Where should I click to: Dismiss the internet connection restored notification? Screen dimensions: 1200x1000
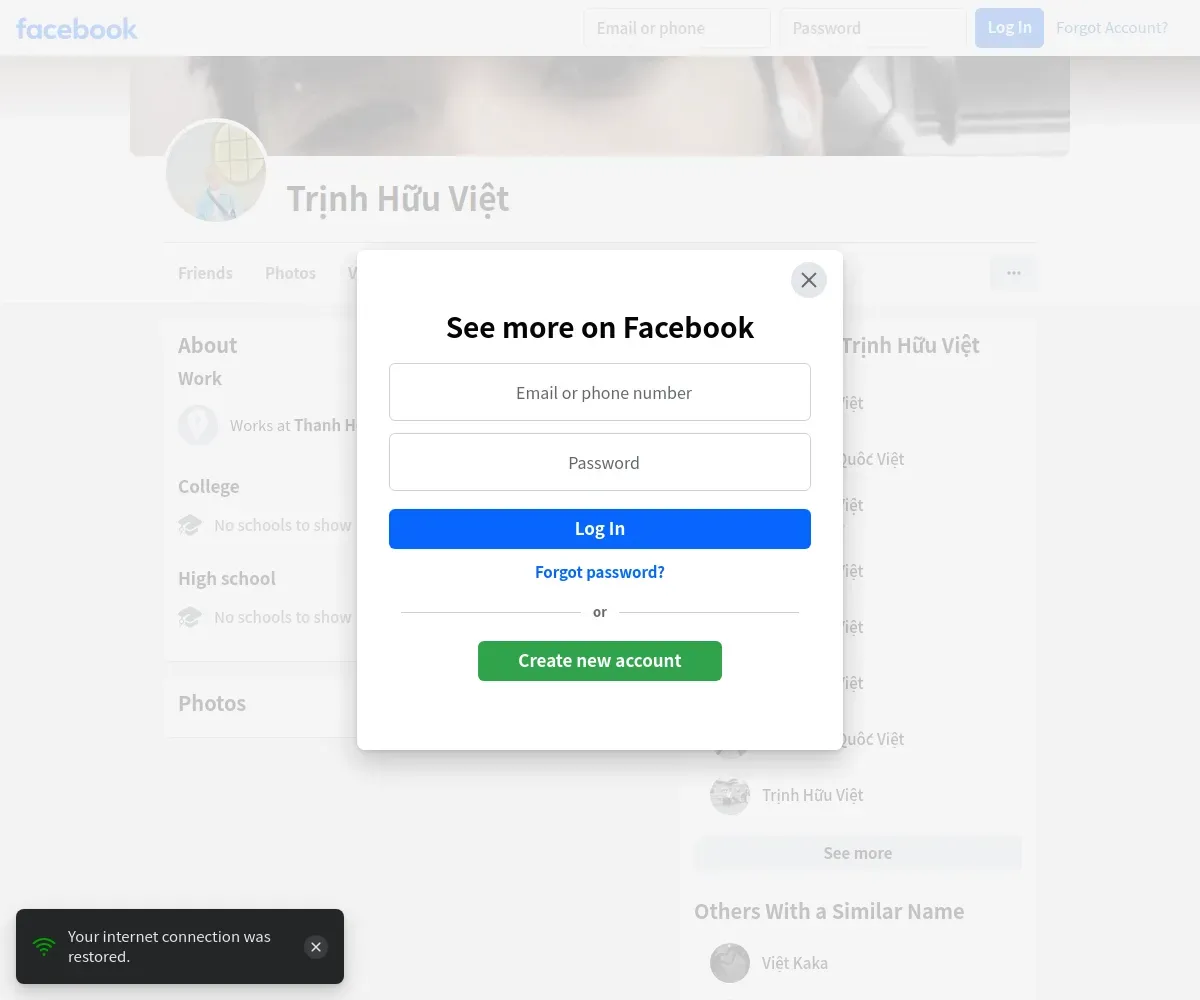coord(316,947)
